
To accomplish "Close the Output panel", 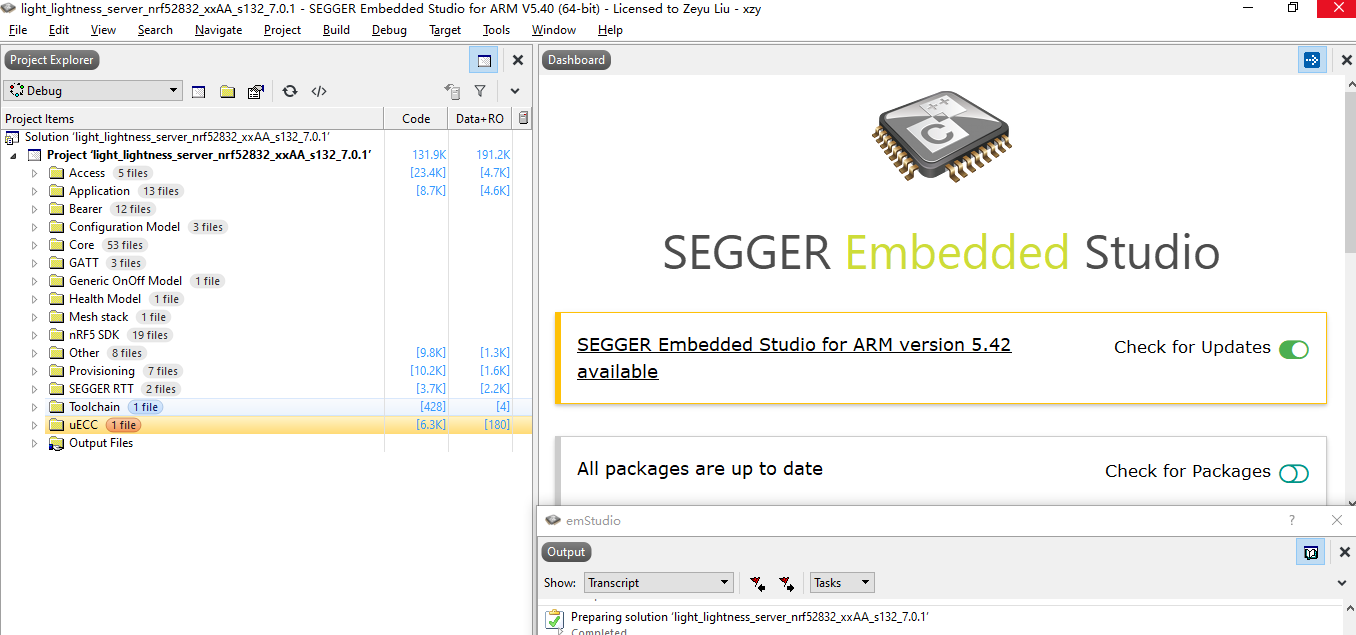I will pos(1345,552).
